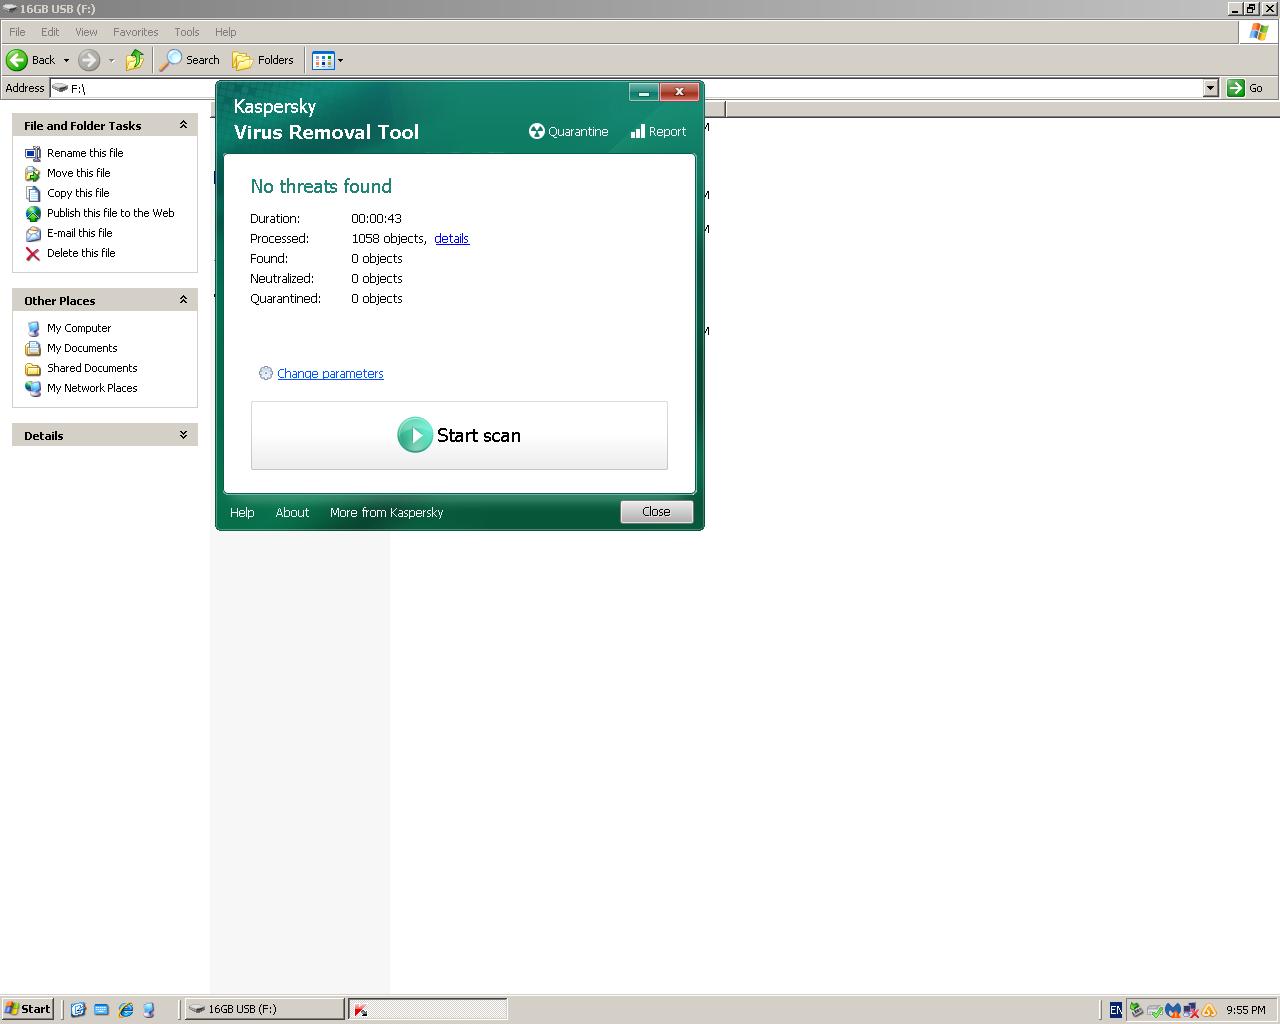This screenshot has width=1280, height=1024.
Task: Open the Report view in Kaspersky
Action: [x=658, y=131]
